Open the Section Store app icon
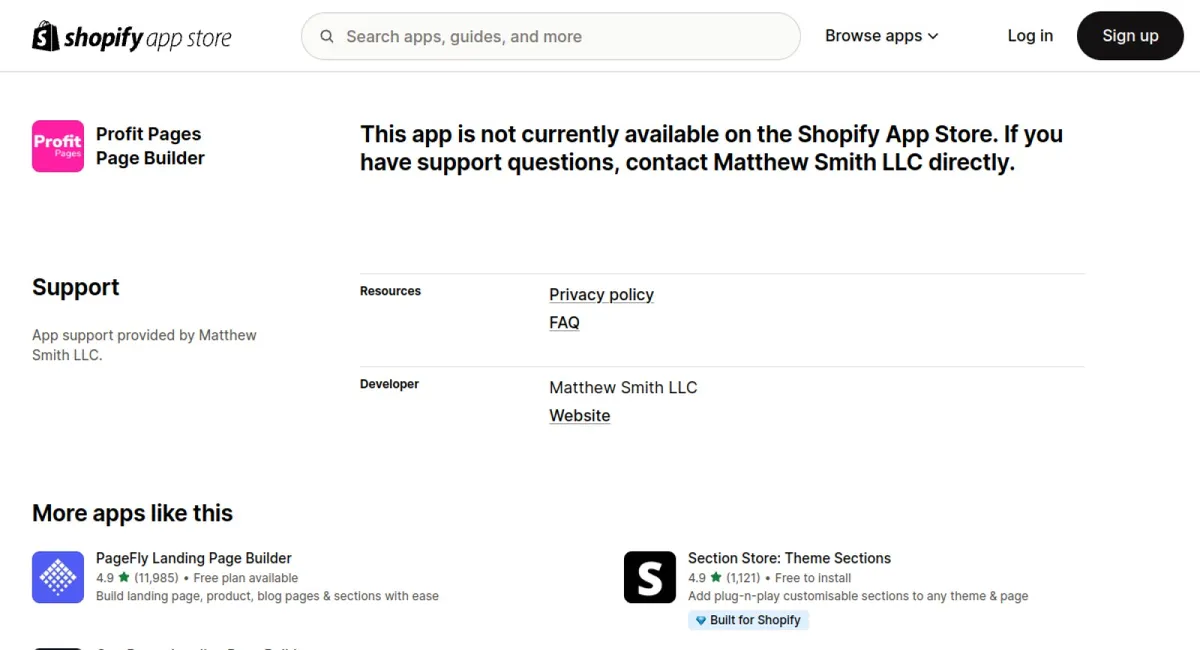The height and width of the screenshot is (650, 1200). point(650,577)
